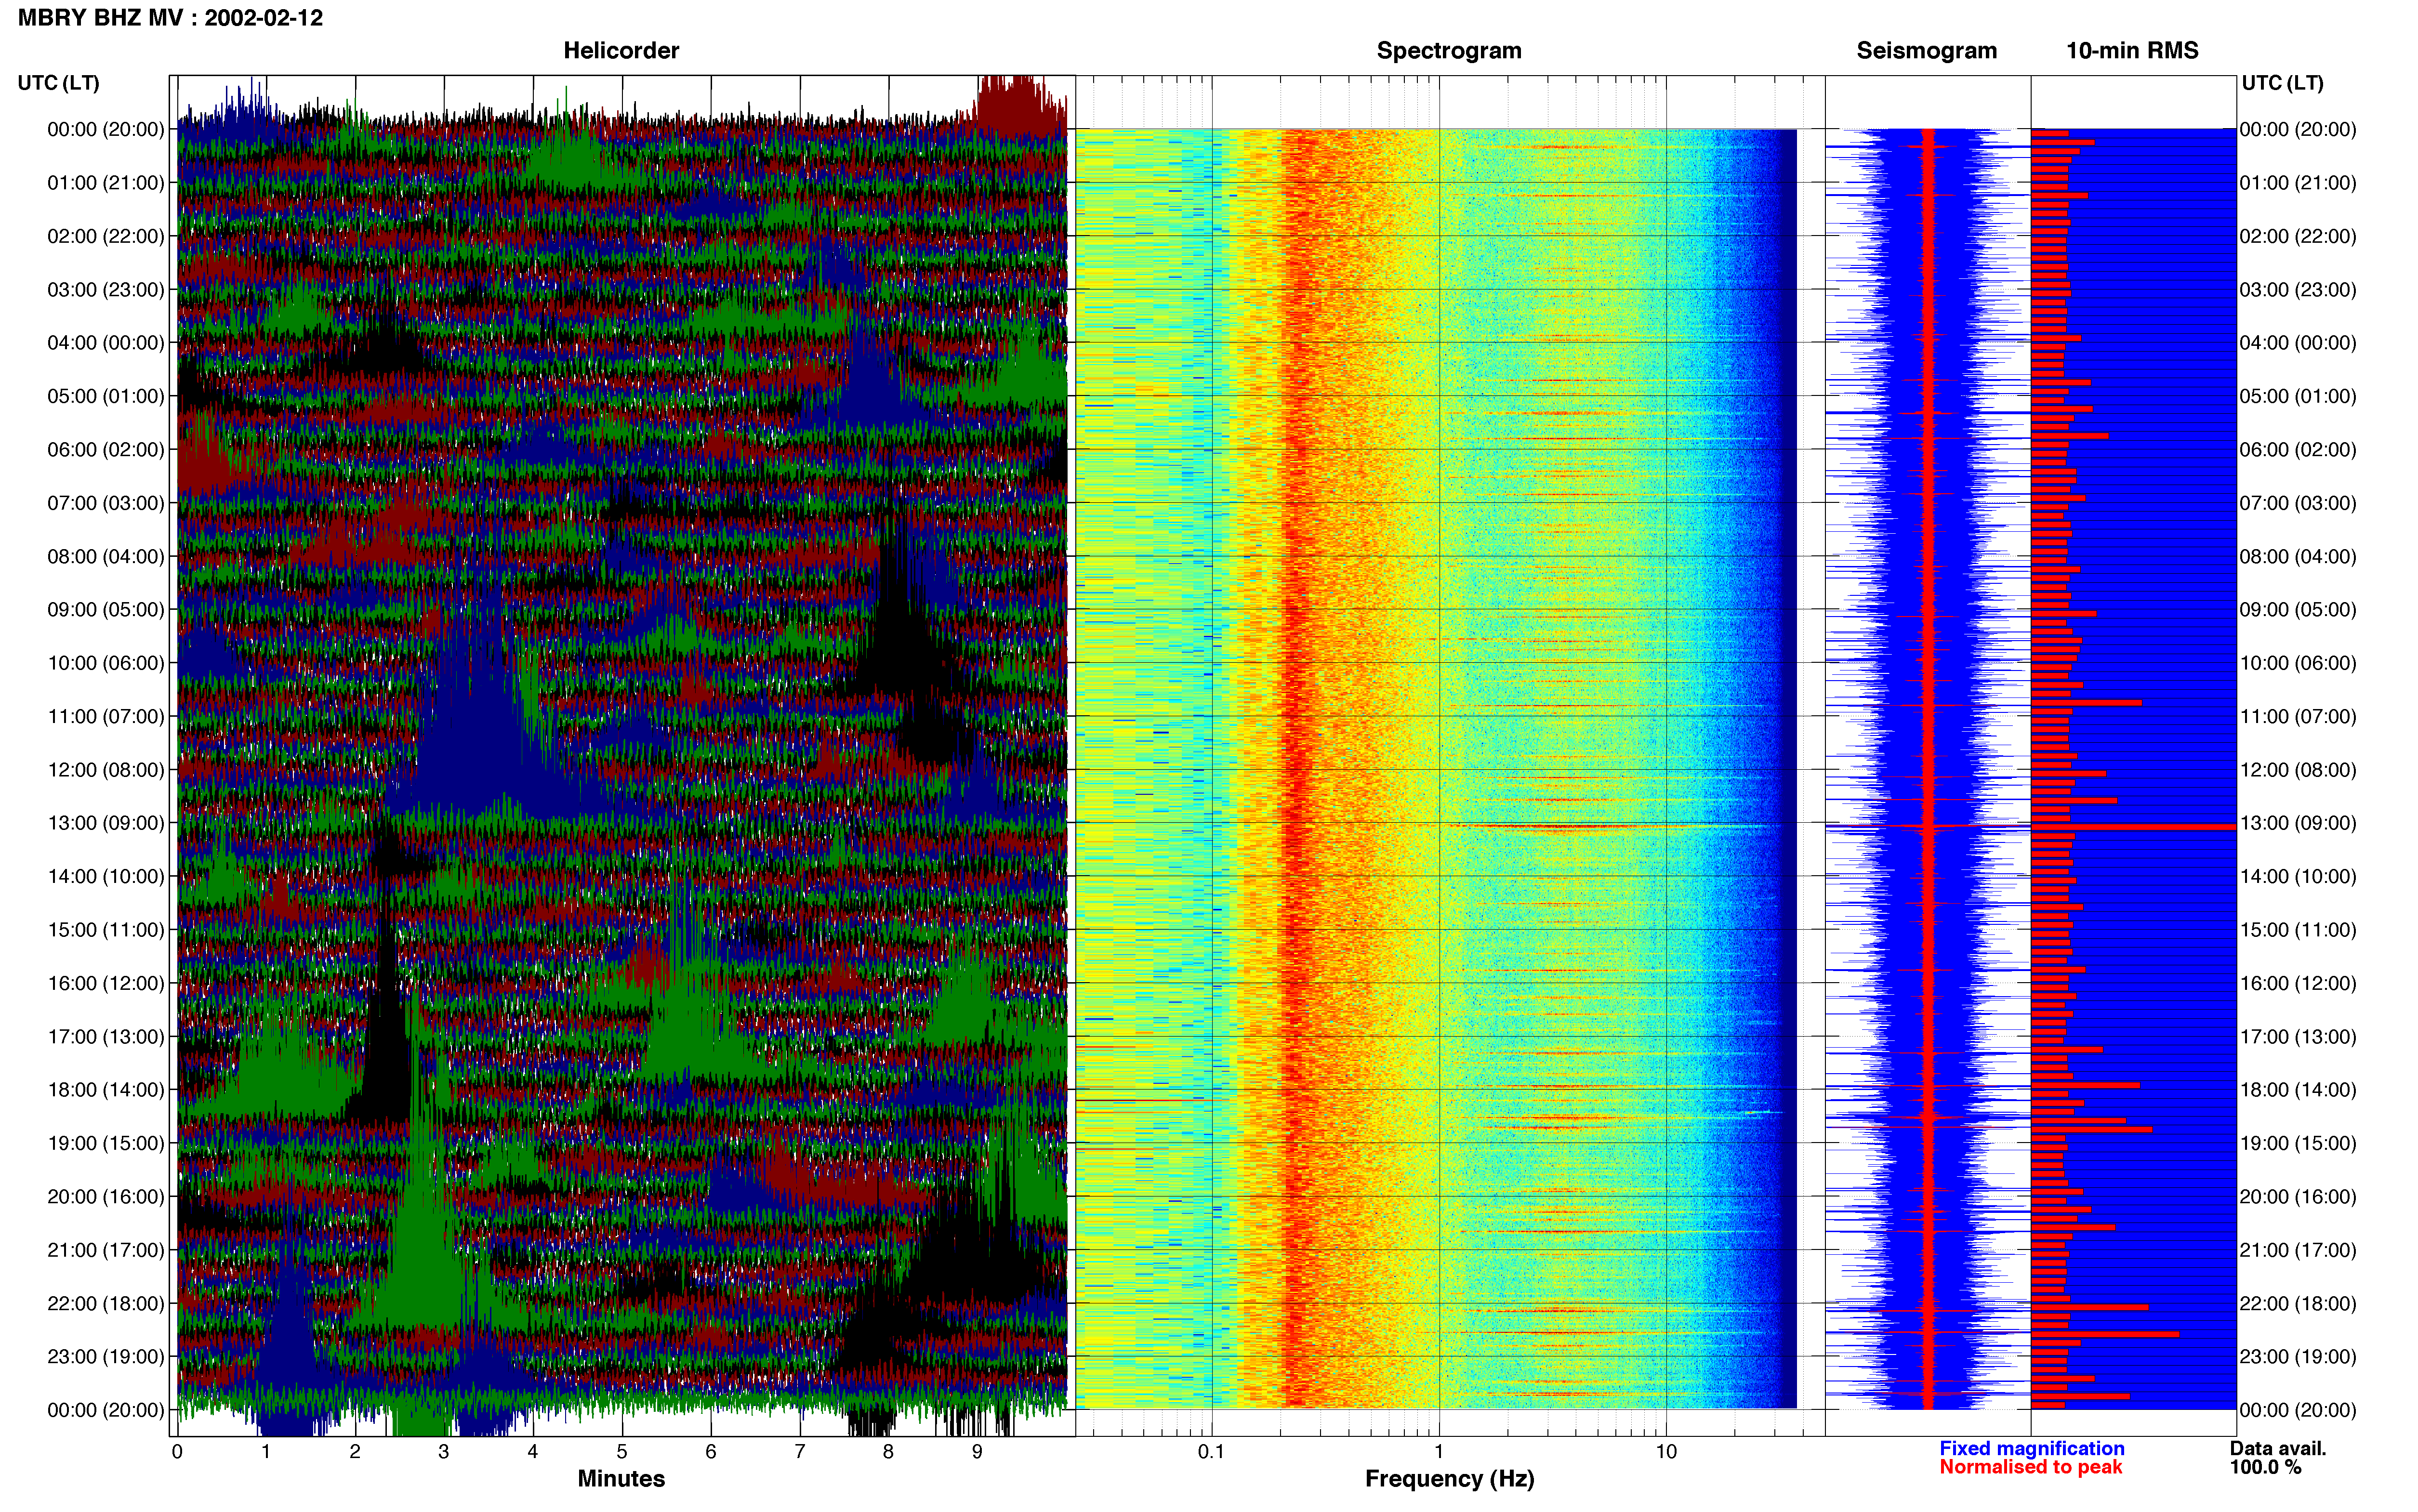Click left time label '22:00 (18:00)'
Screen dimensions: 2418x1512
click(x=106, y=1303)
